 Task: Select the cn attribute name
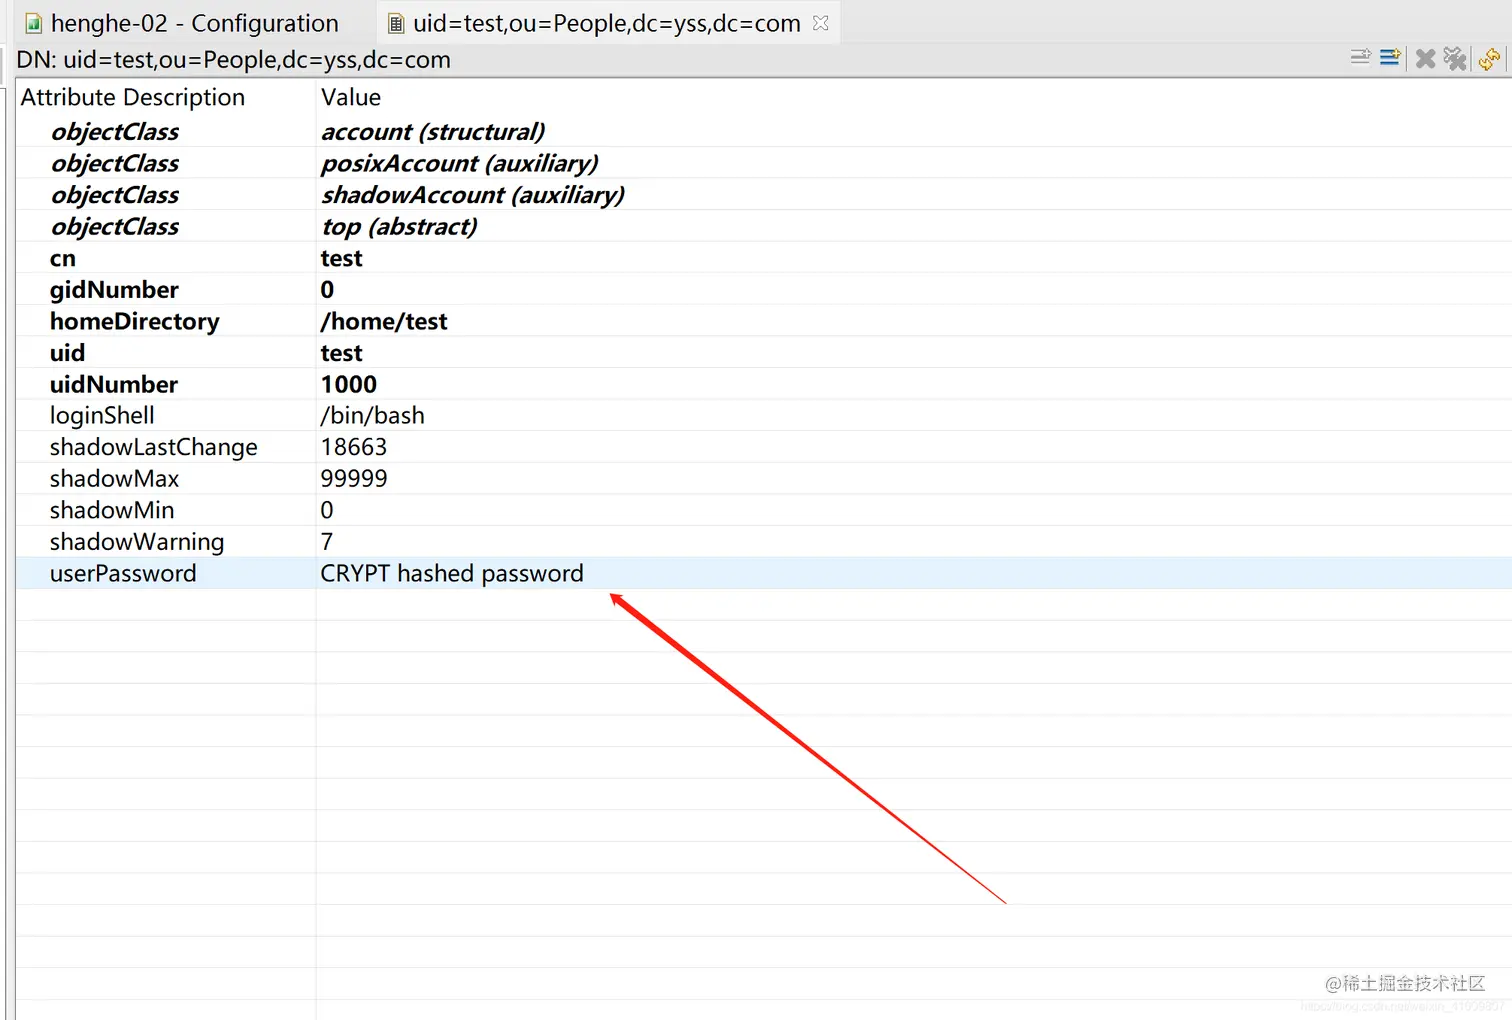point(63,259)
